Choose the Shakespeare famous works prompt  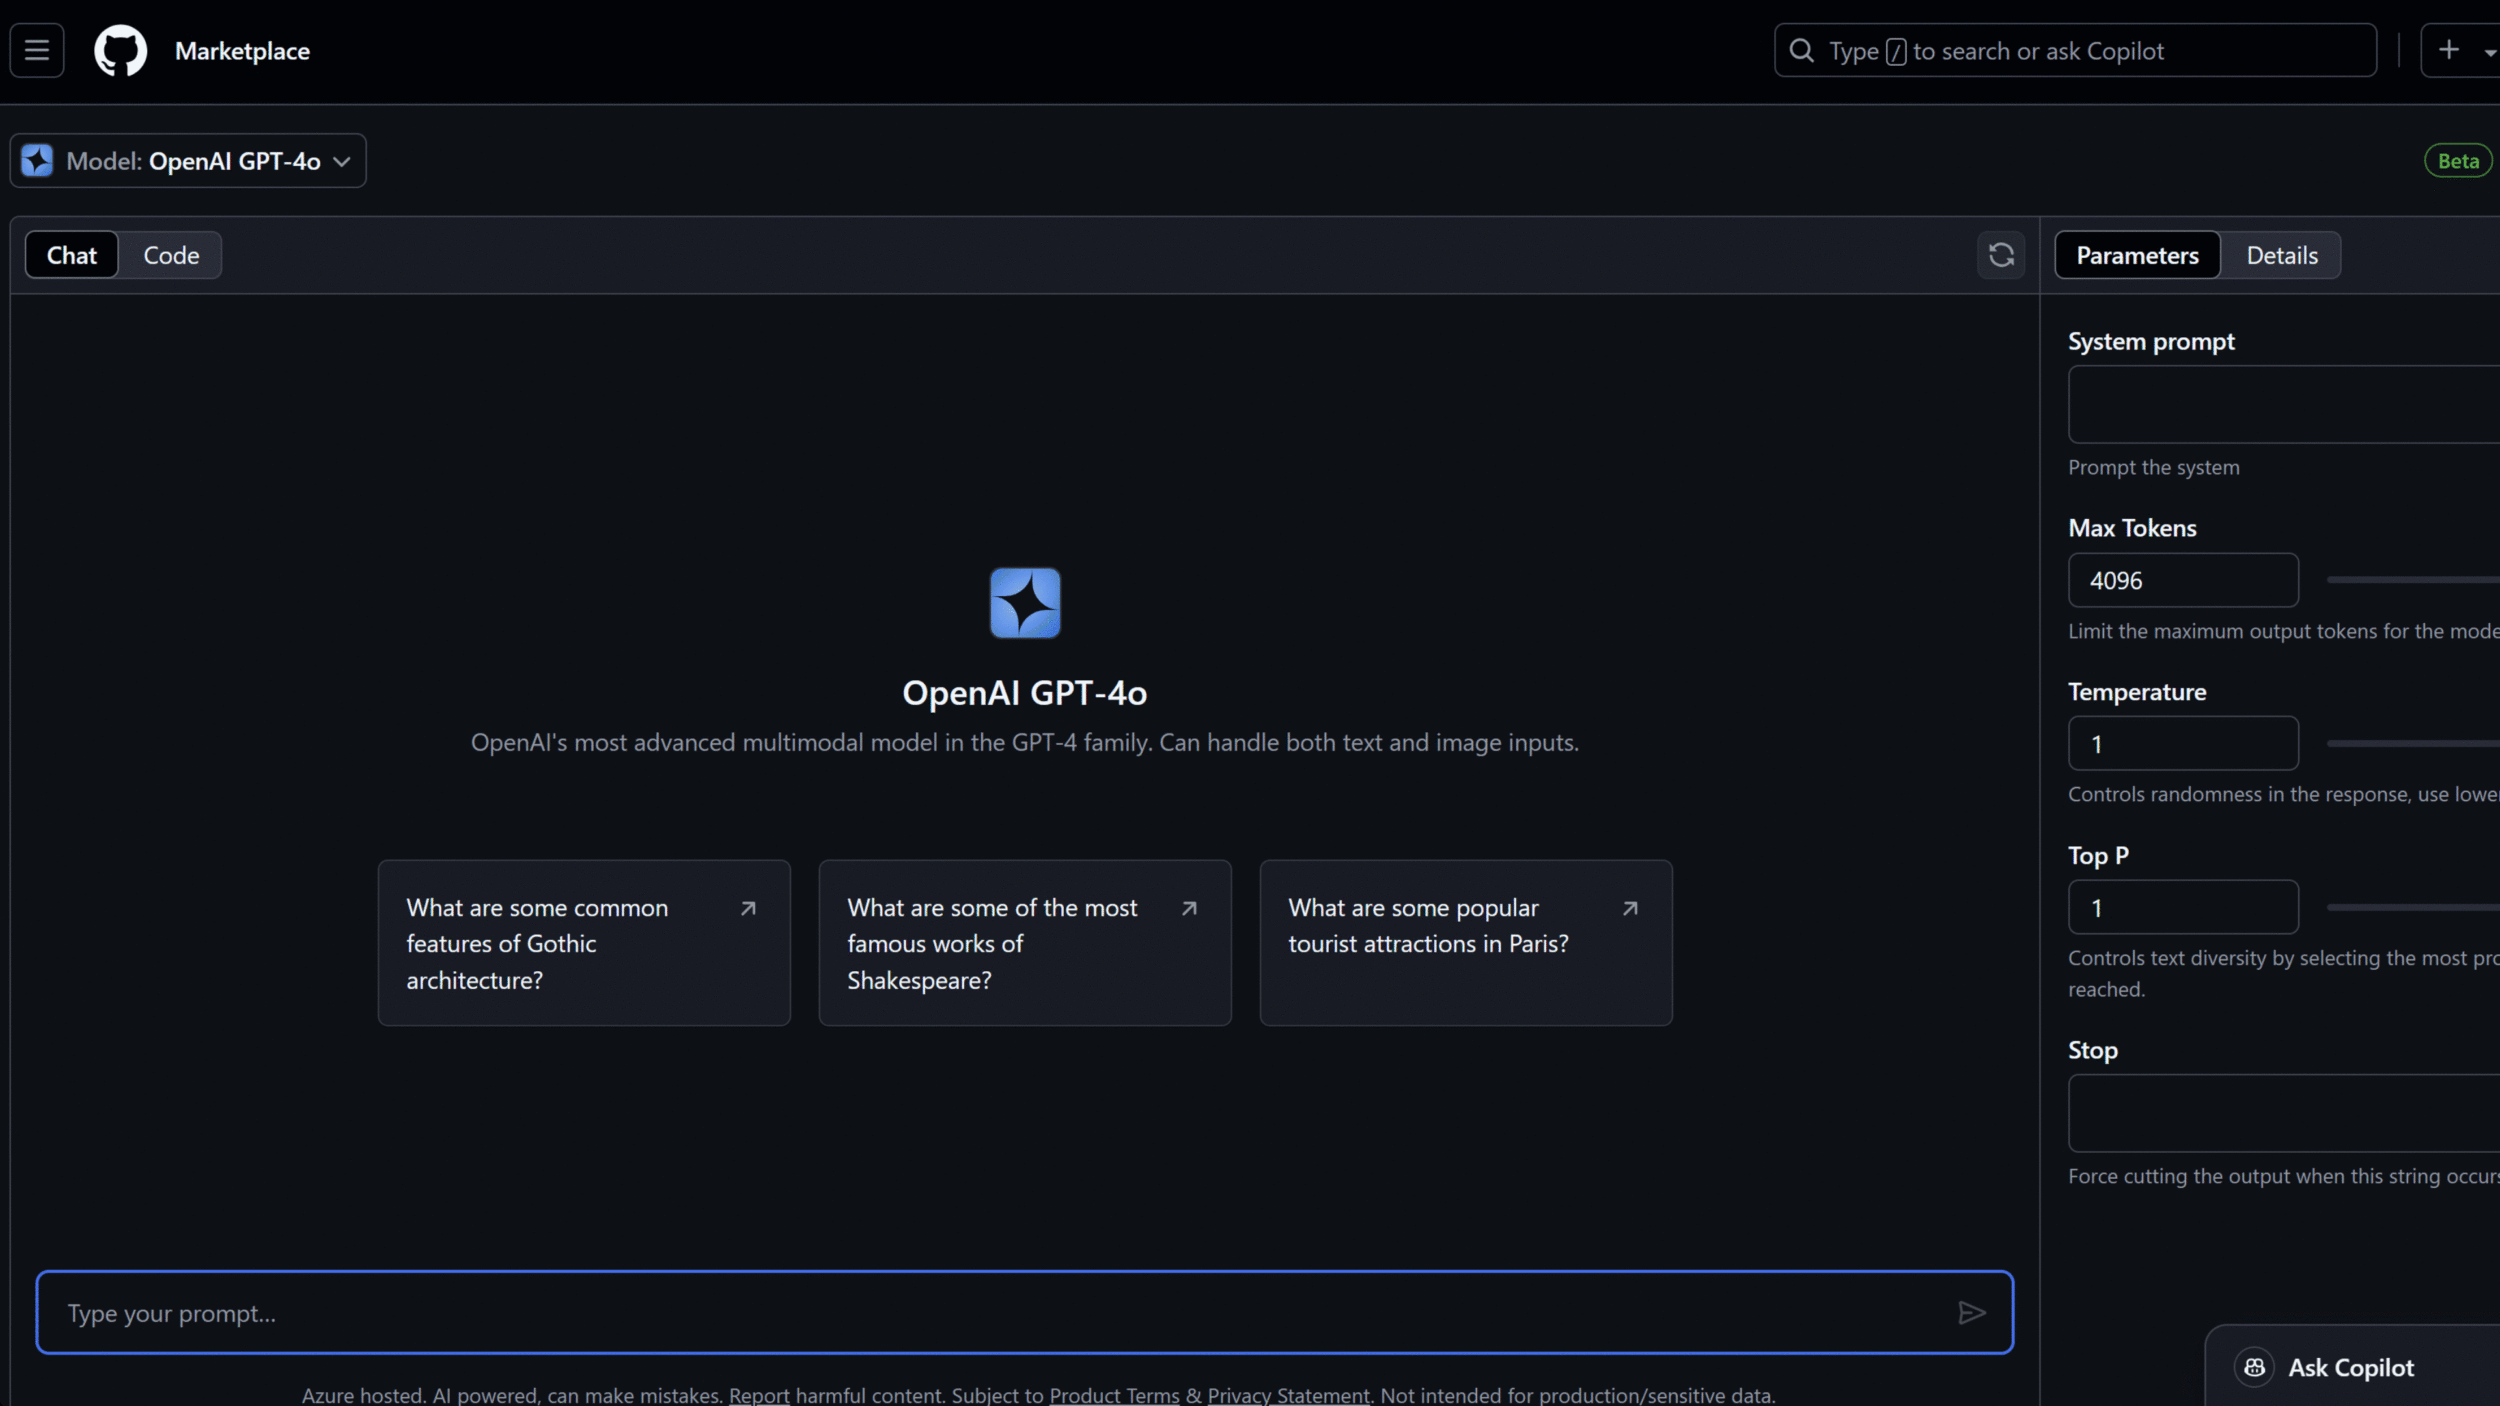click(x=1024, y=943)
